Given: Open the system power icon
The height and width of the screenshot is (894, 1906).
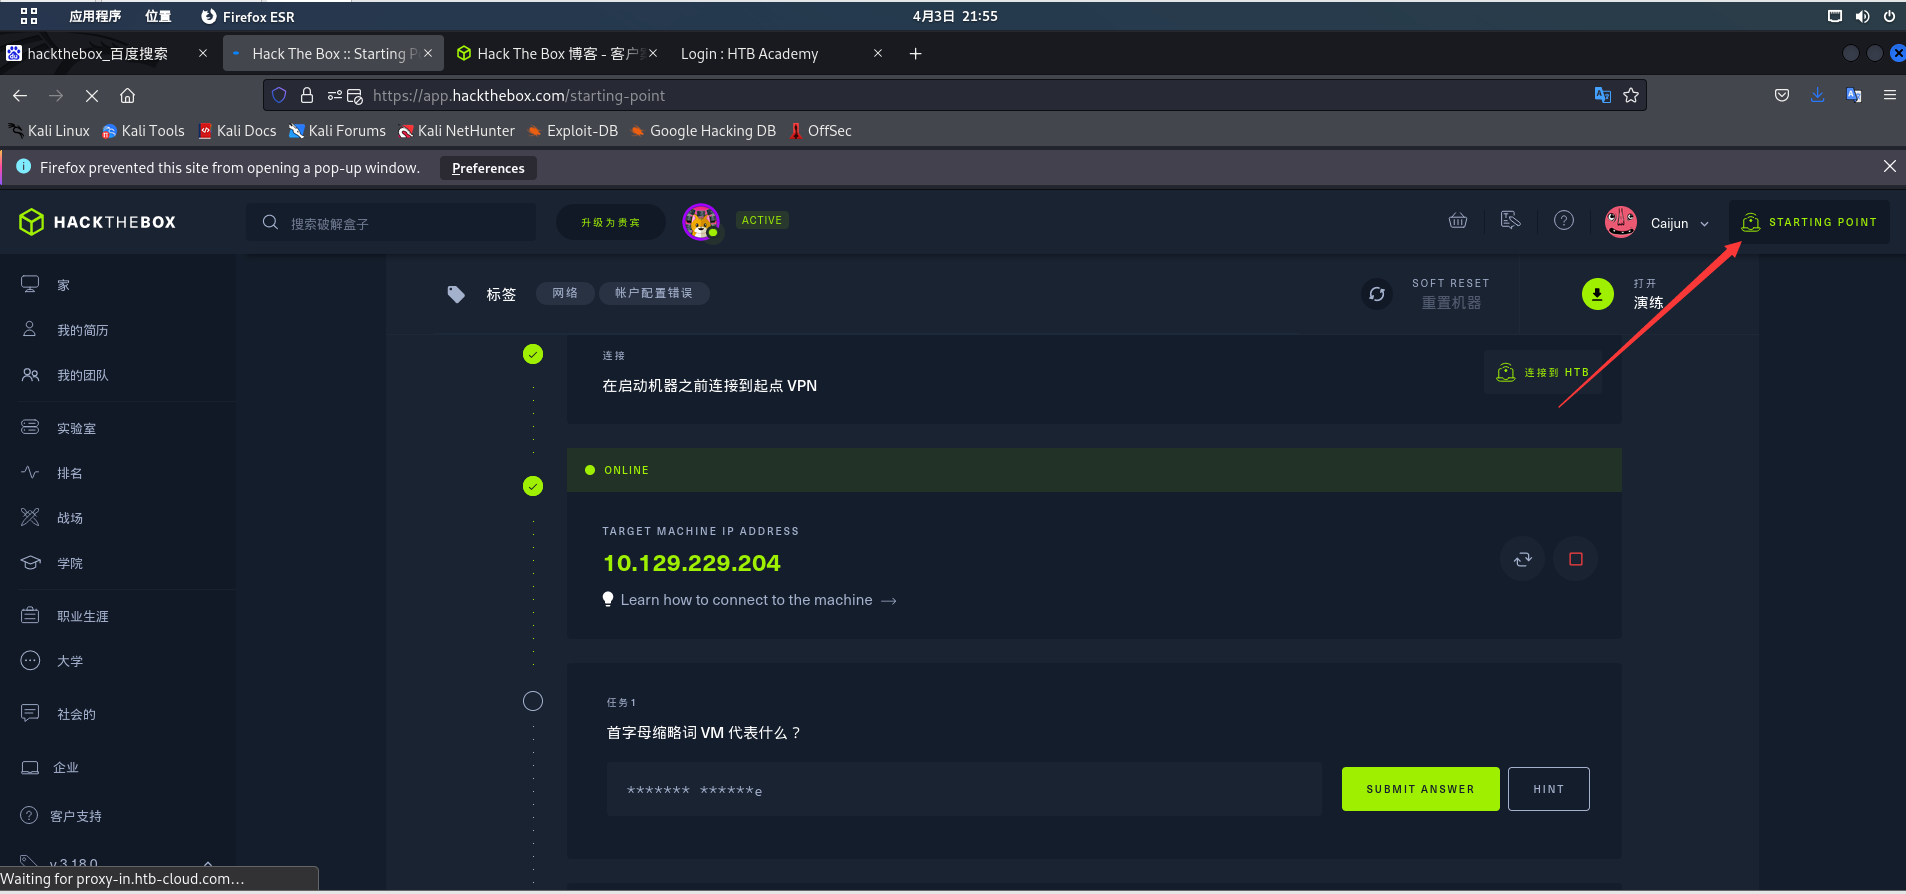Looking at the screenshot, I should [x=1889, y=16].
